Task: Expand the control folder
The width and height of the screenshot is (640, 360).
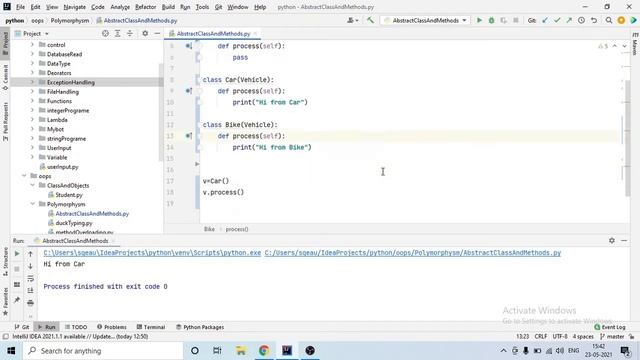Action: [x=32, y=44]
